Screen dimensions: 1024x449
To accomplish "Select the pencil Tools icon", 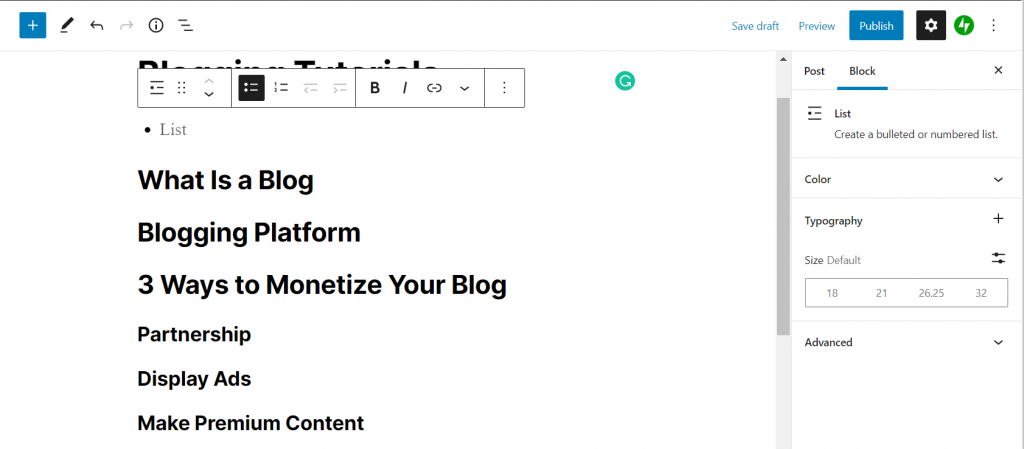I will click(66, 25).
